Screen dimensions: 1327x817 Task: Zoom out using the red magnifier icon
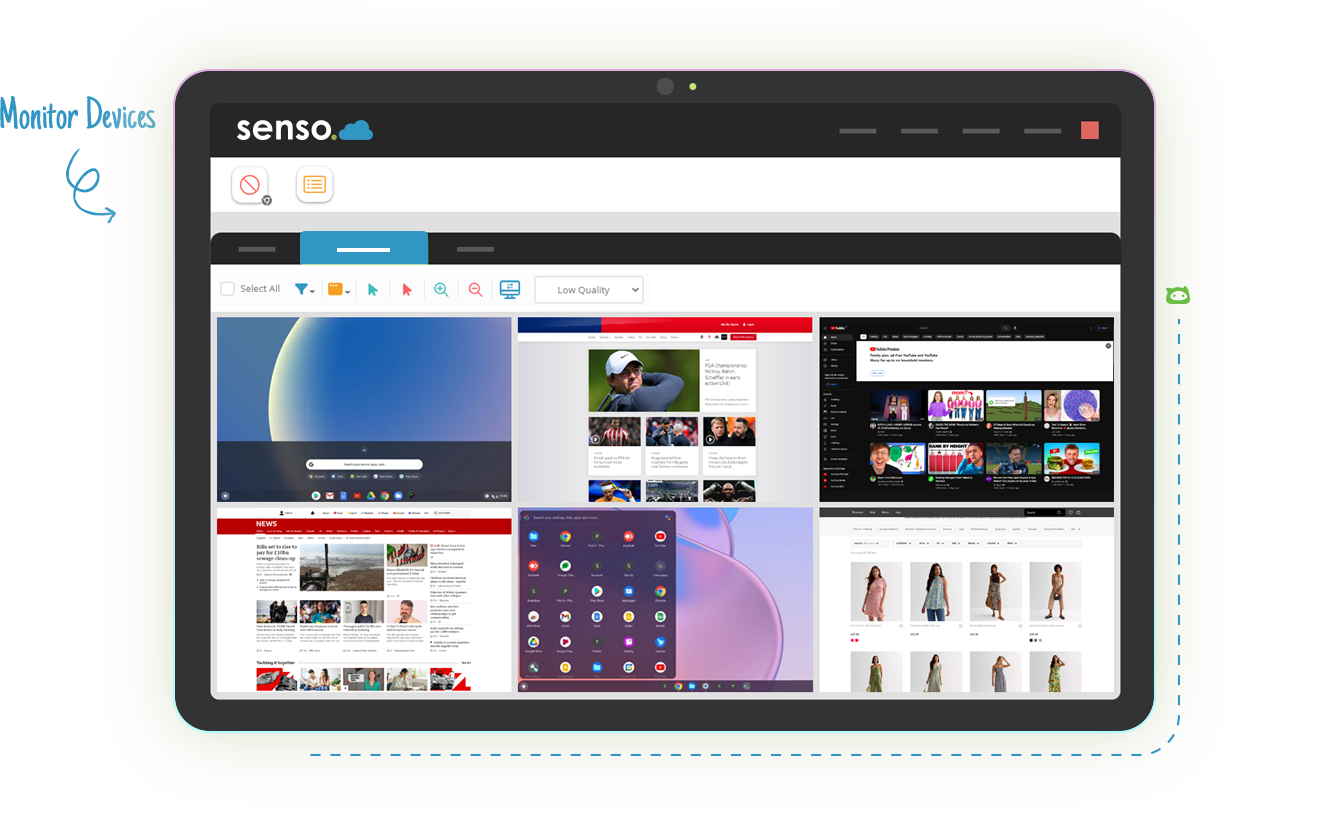(x=476, y=289)
